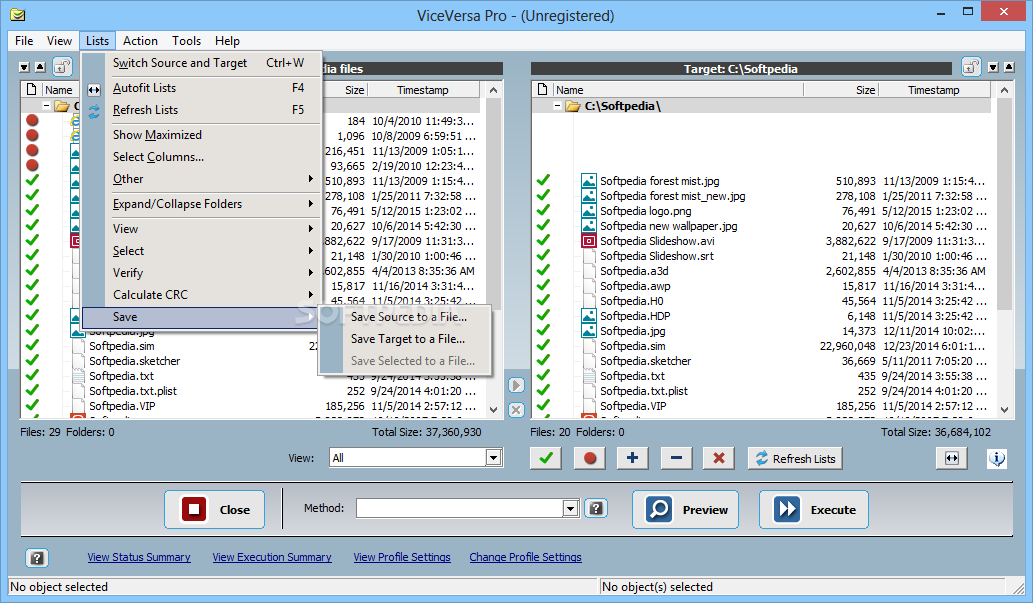Choose Select Columns... menu entry
This screenshot has height=603, width=1033.
202,157
